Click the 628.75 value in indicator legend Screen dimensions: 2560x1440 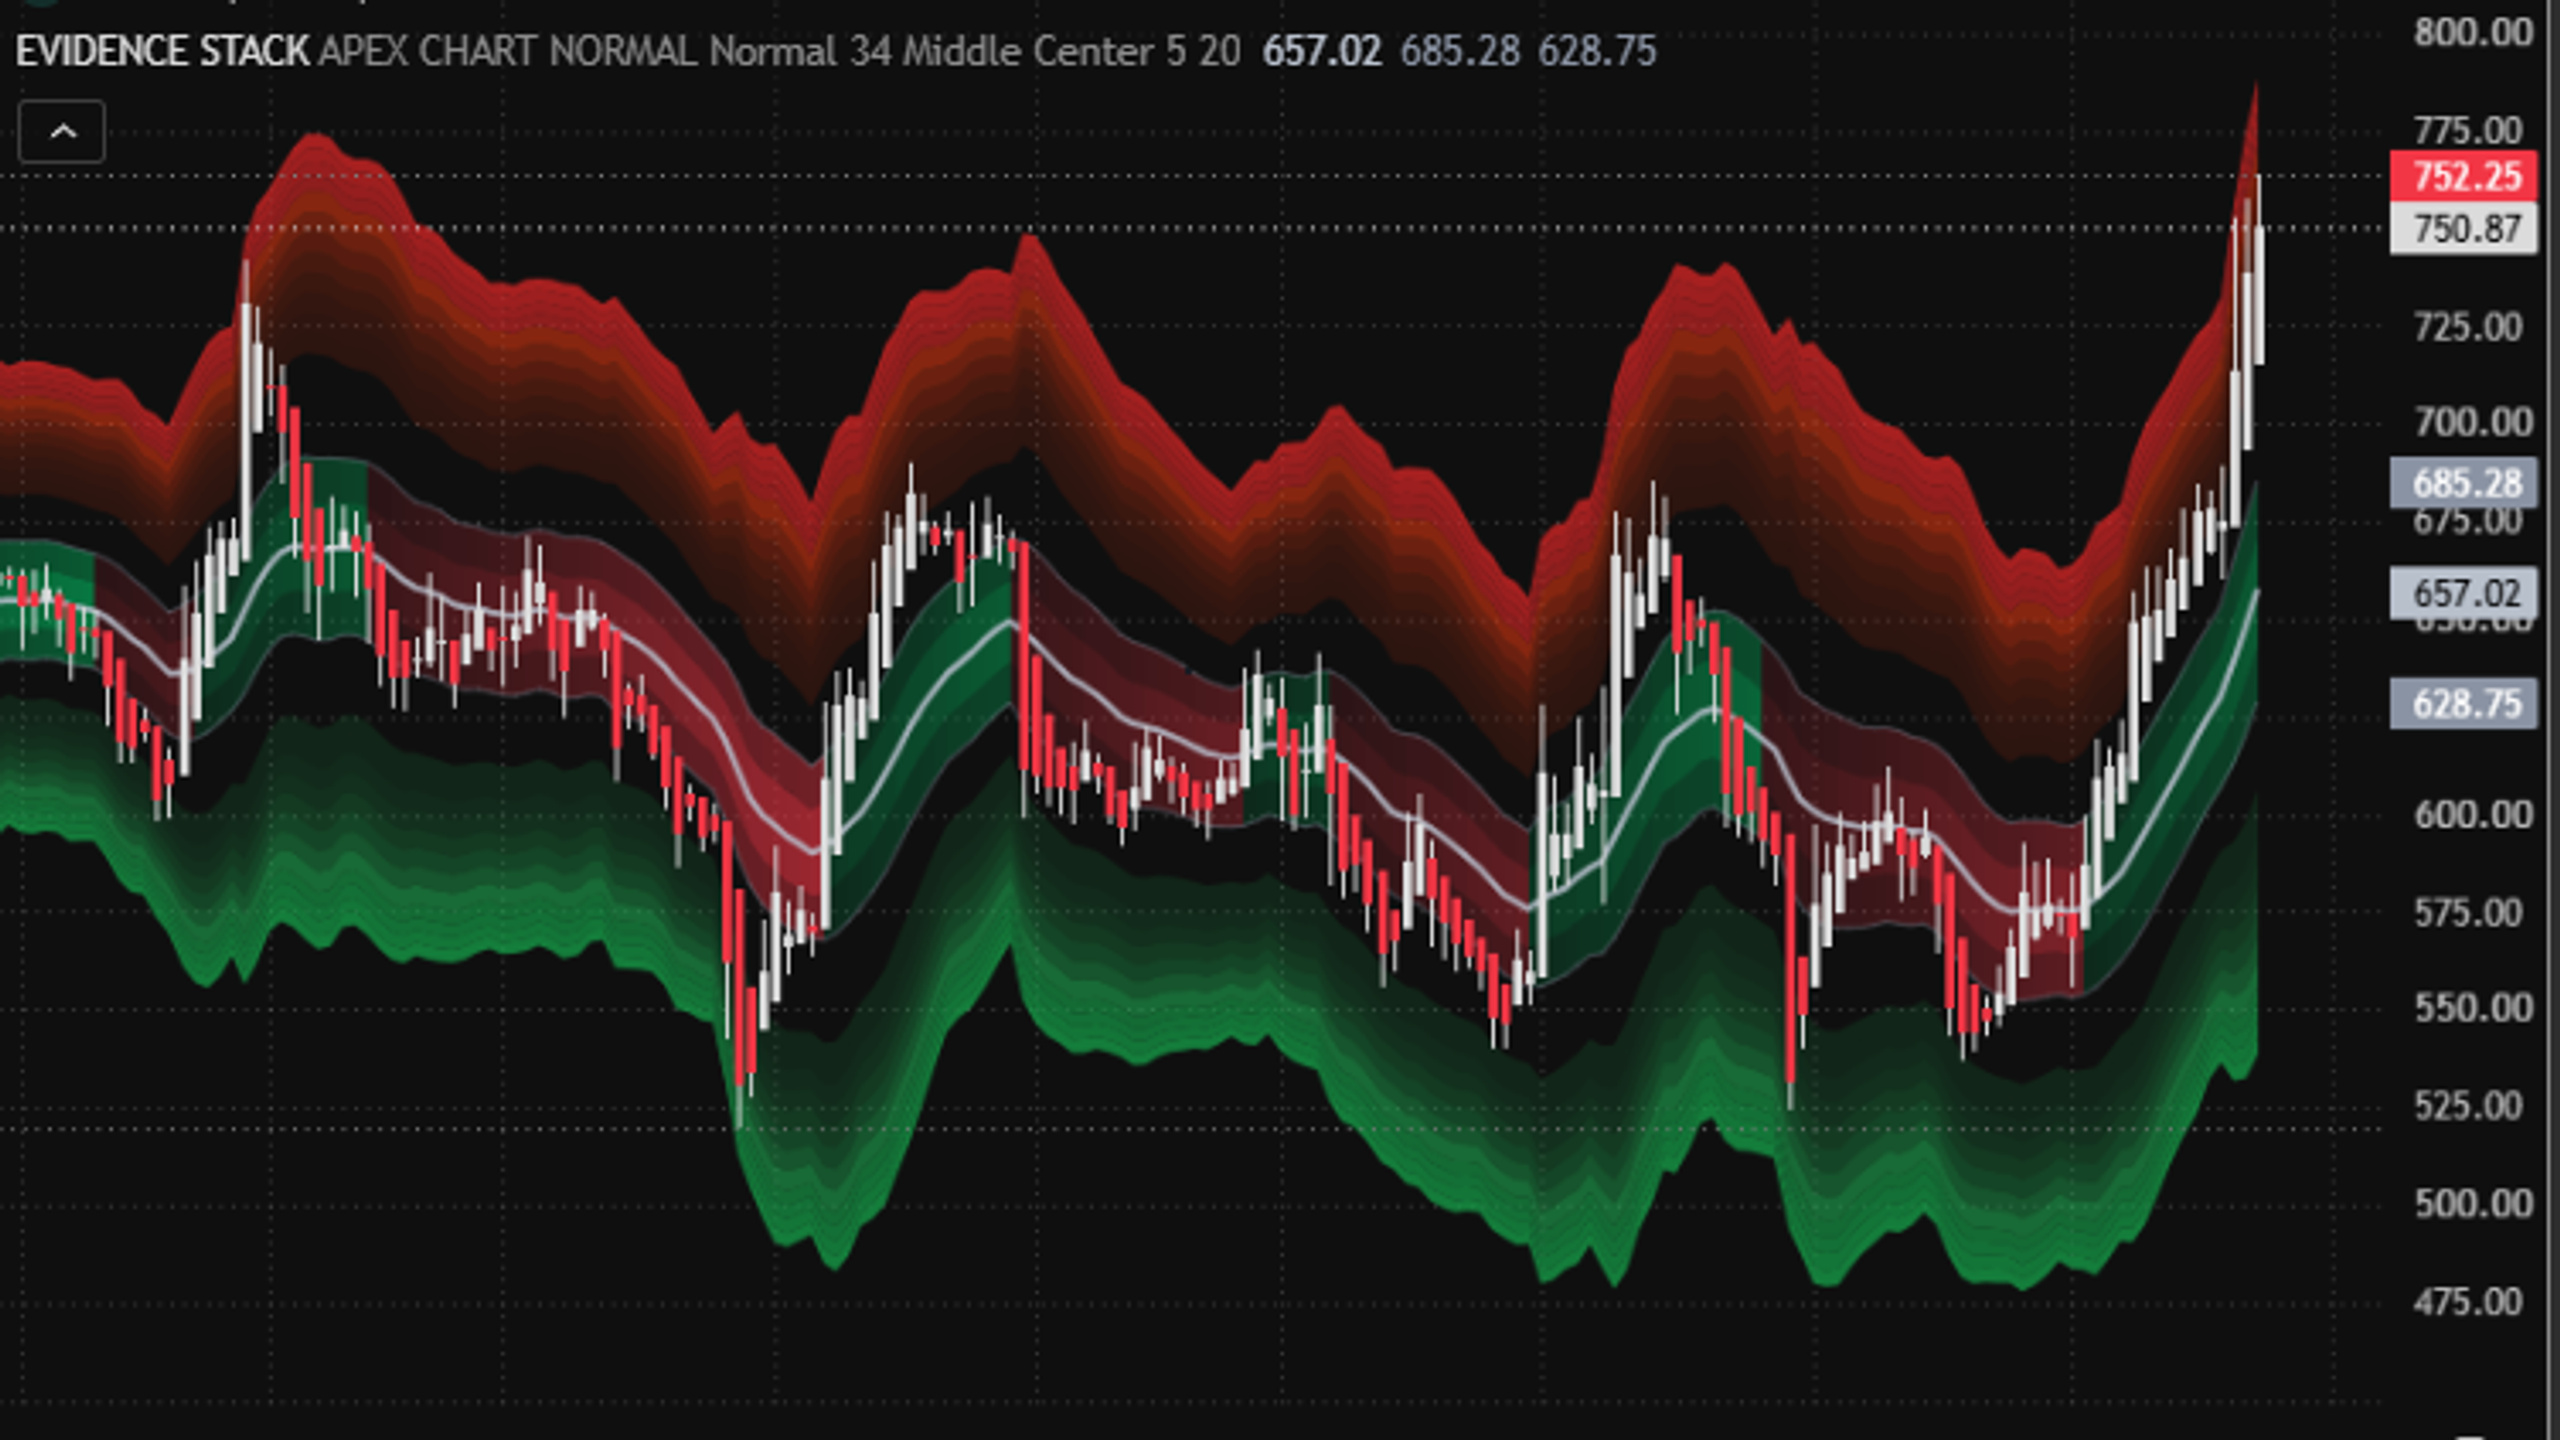point(1597,51)
